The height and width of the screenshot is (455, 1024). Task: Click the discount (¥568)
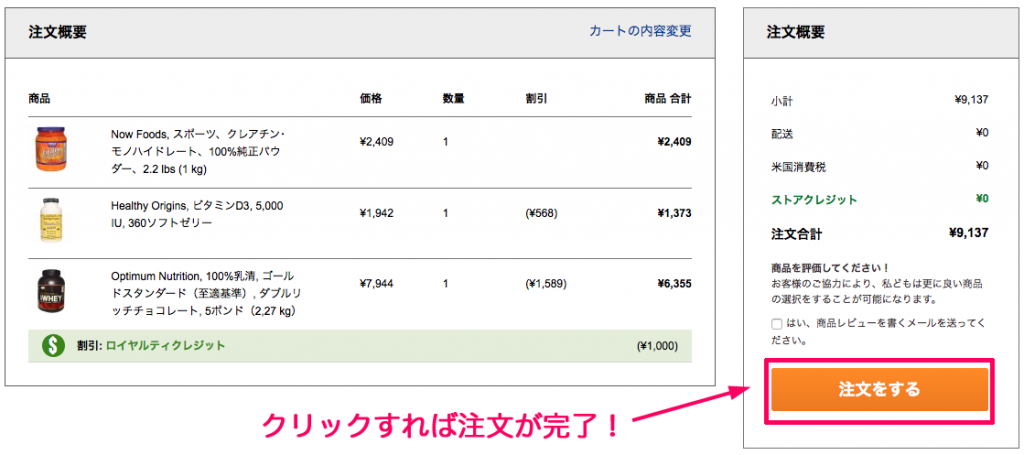click(x=541, y=213)
